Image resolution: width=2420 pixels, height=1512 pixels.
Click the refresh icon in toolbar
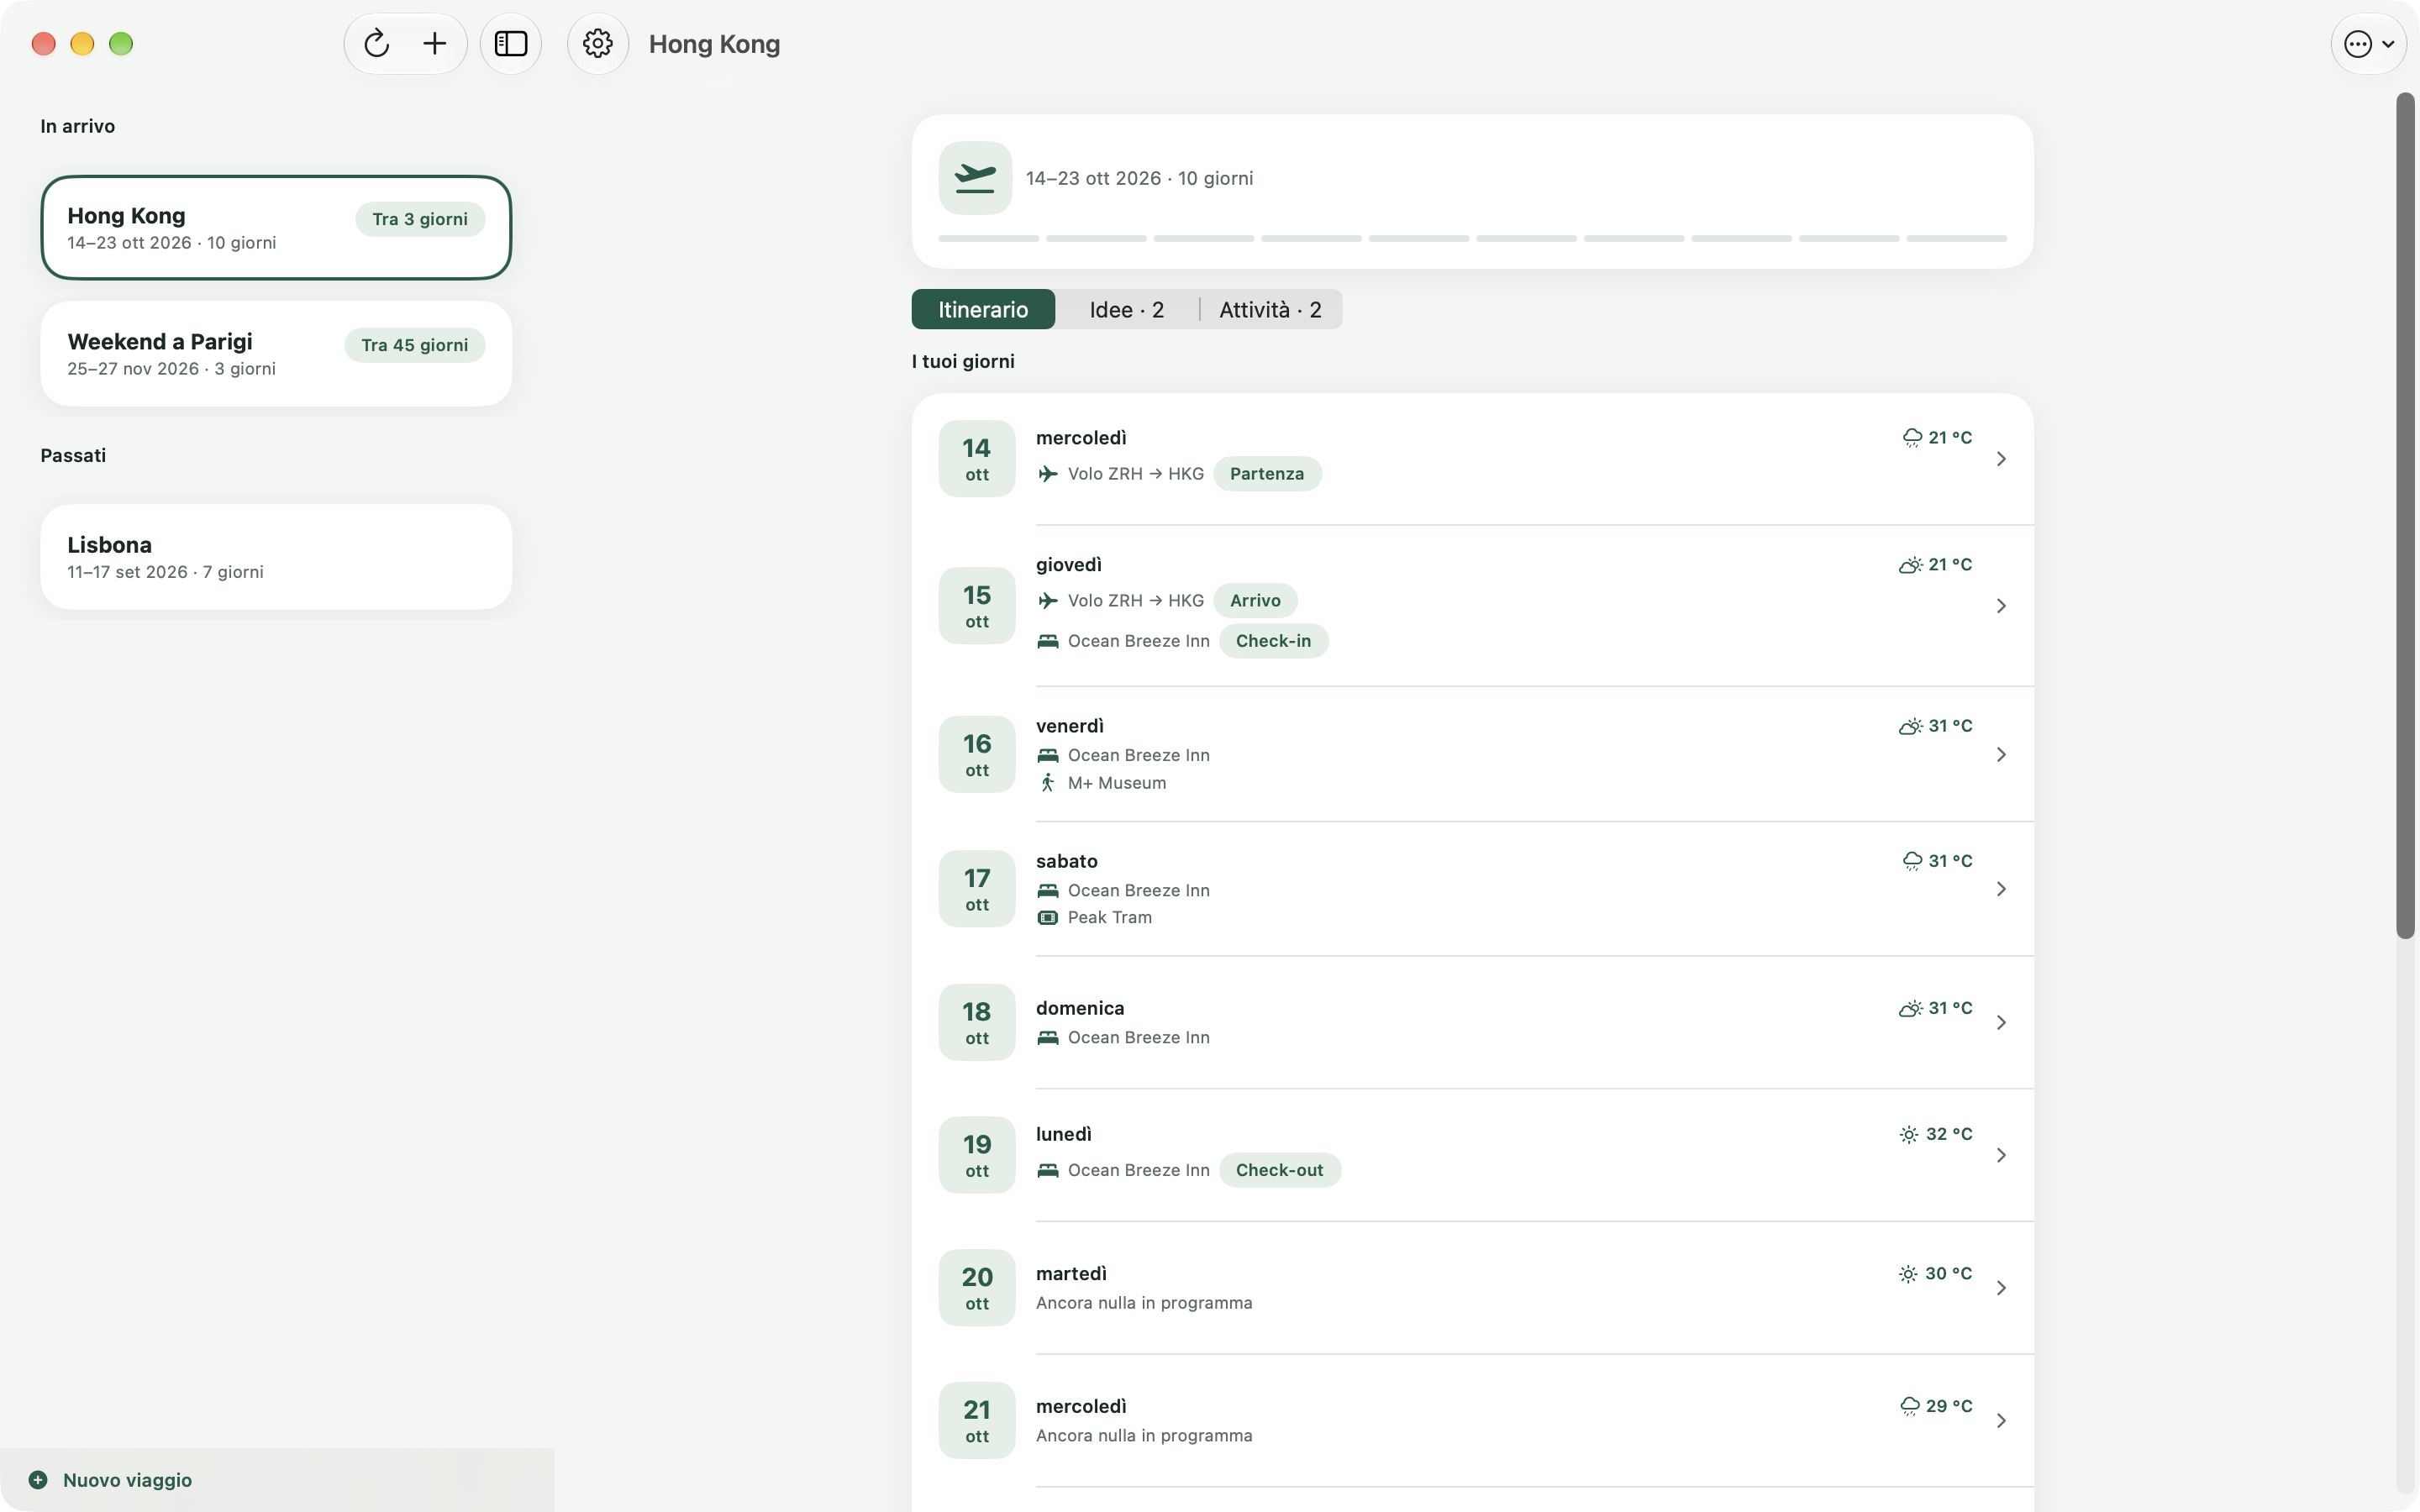(x=376, y=44)
